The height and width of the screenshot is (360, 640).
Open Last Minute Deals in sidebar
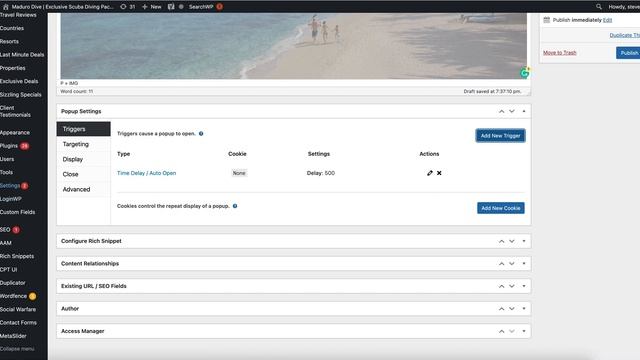[22, 55]
